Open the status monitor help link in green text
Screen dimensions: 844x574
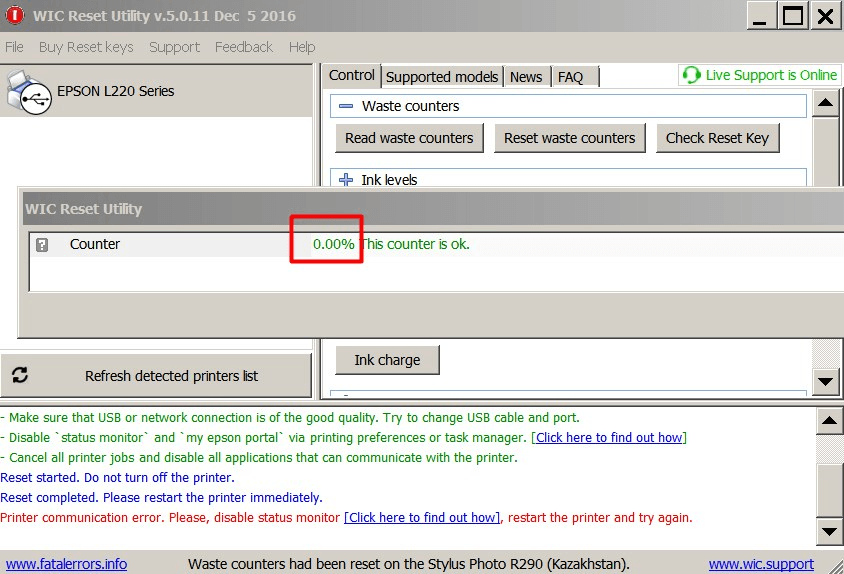[x=609, y=437]
